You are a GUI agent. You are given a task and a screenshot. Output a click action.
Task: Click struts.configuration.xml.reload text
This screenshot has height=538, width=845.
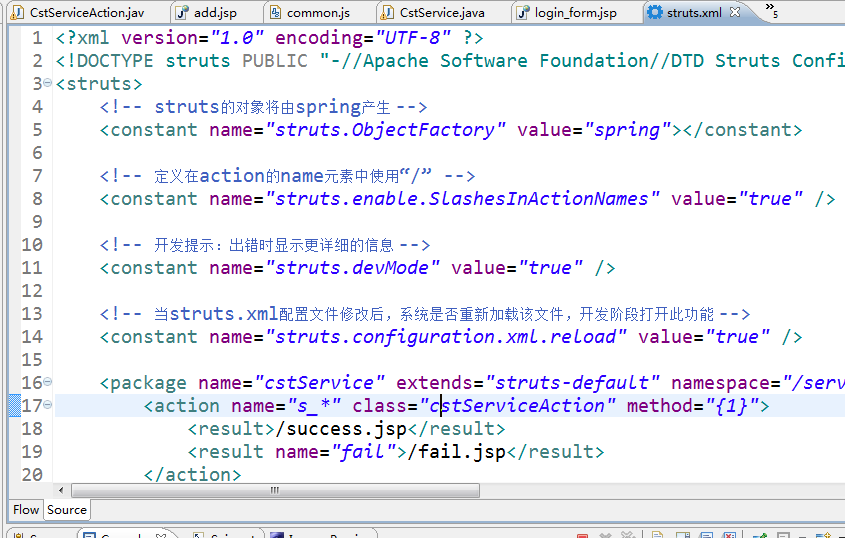coord(446,337)
